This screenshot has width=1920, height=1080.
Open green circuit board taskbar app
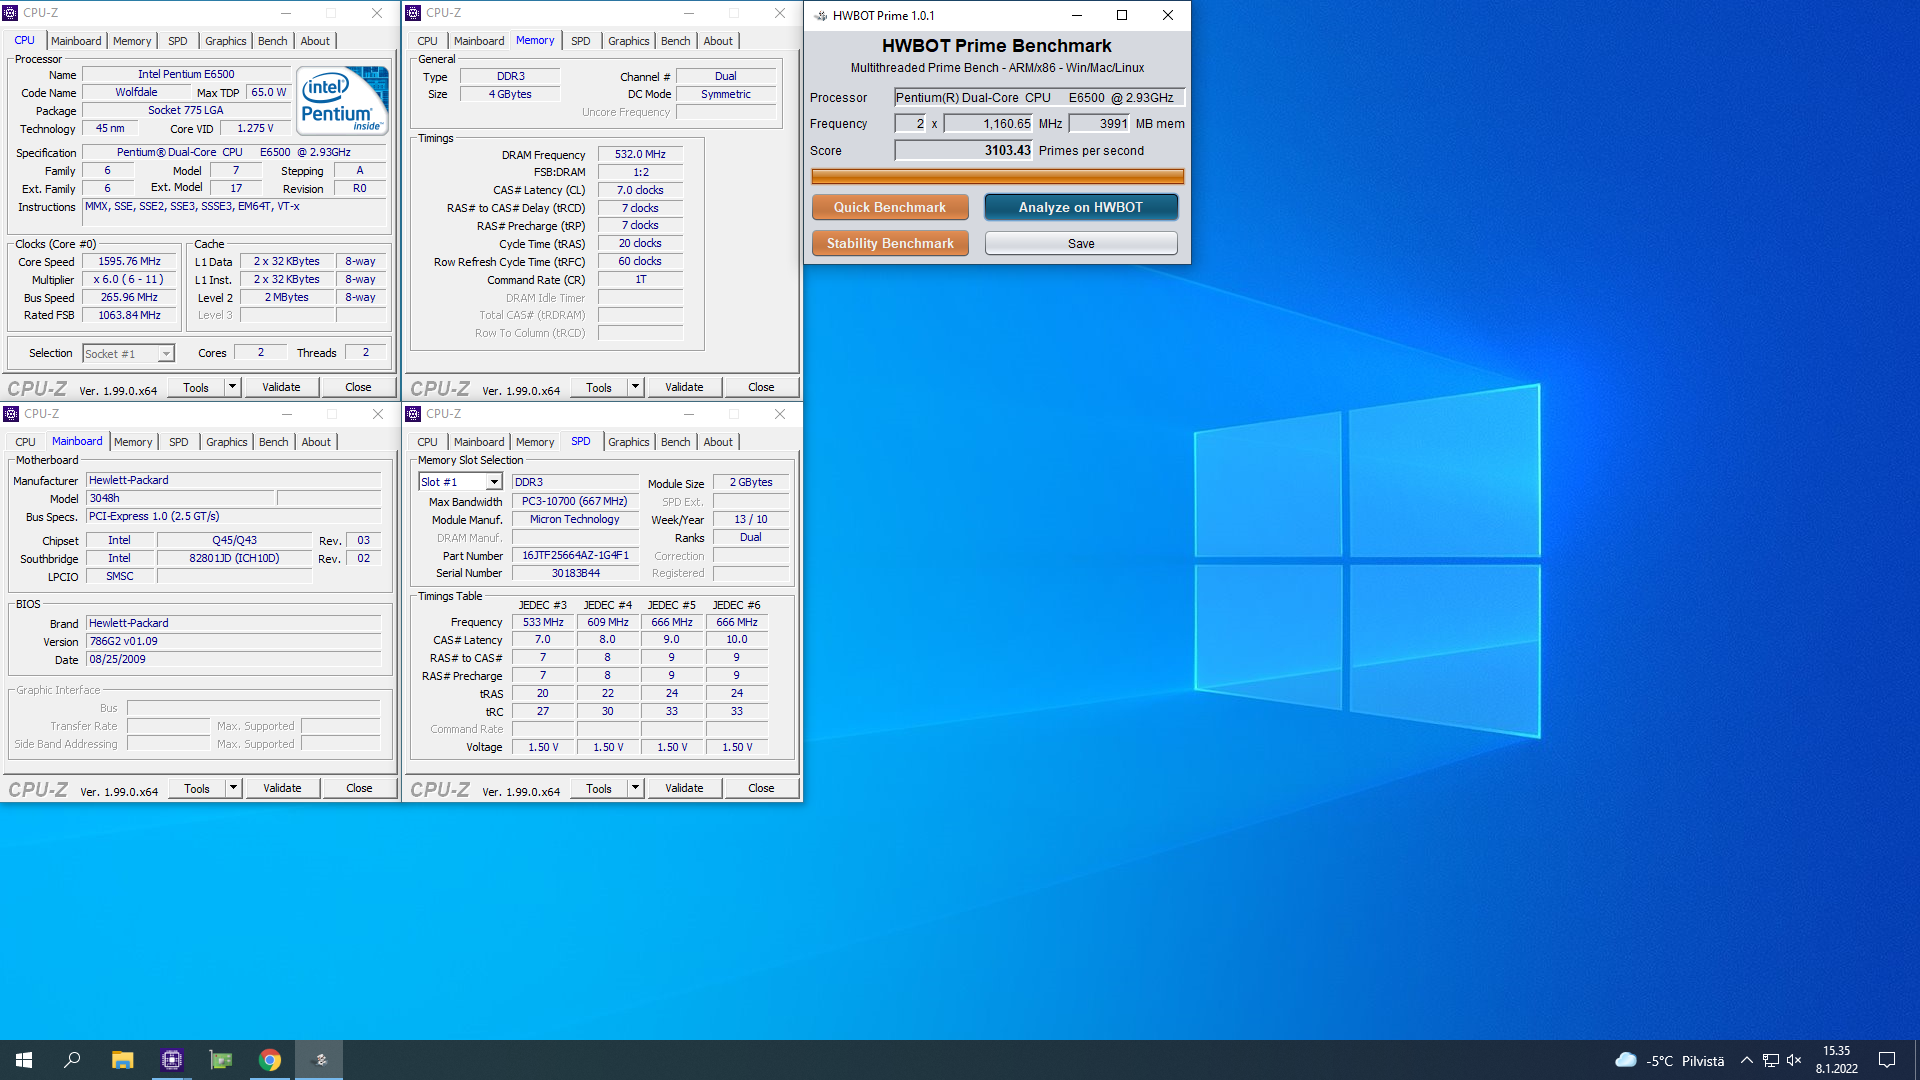click(220, 1060)
